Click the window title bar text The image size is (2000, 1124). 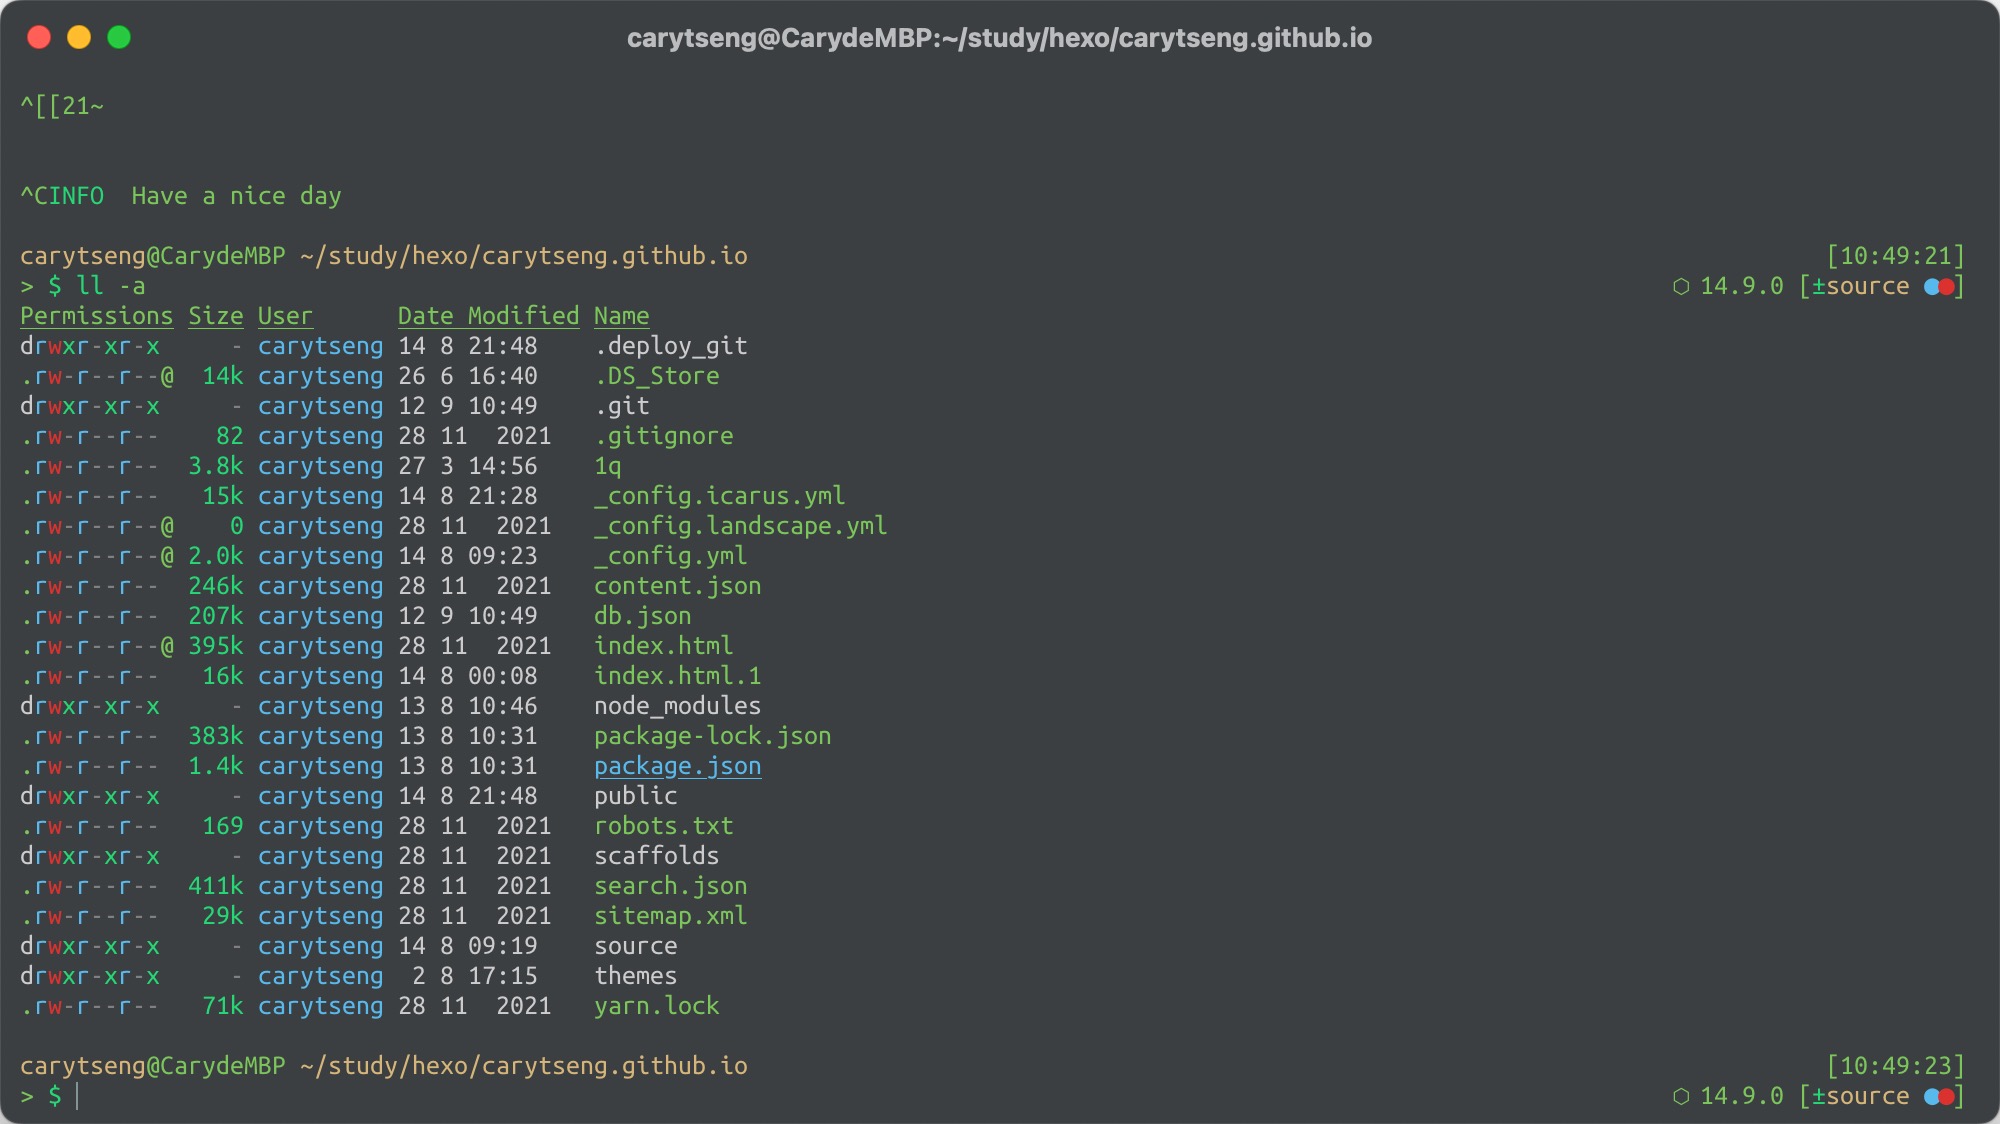tap(999, 38)
